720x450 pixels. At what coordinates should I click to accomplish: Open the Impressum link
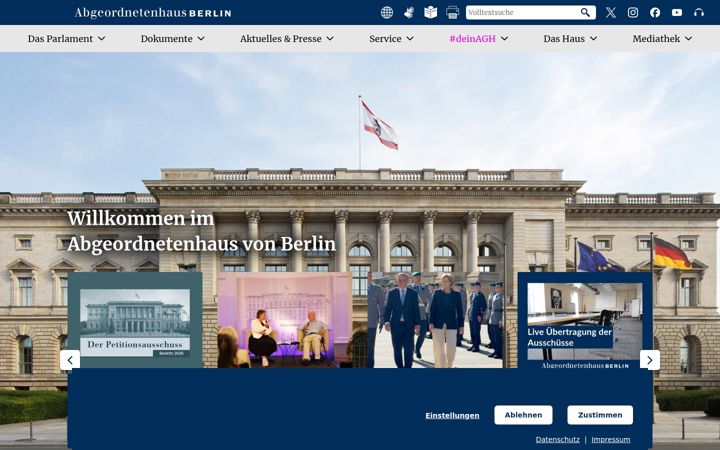[611, 439]
